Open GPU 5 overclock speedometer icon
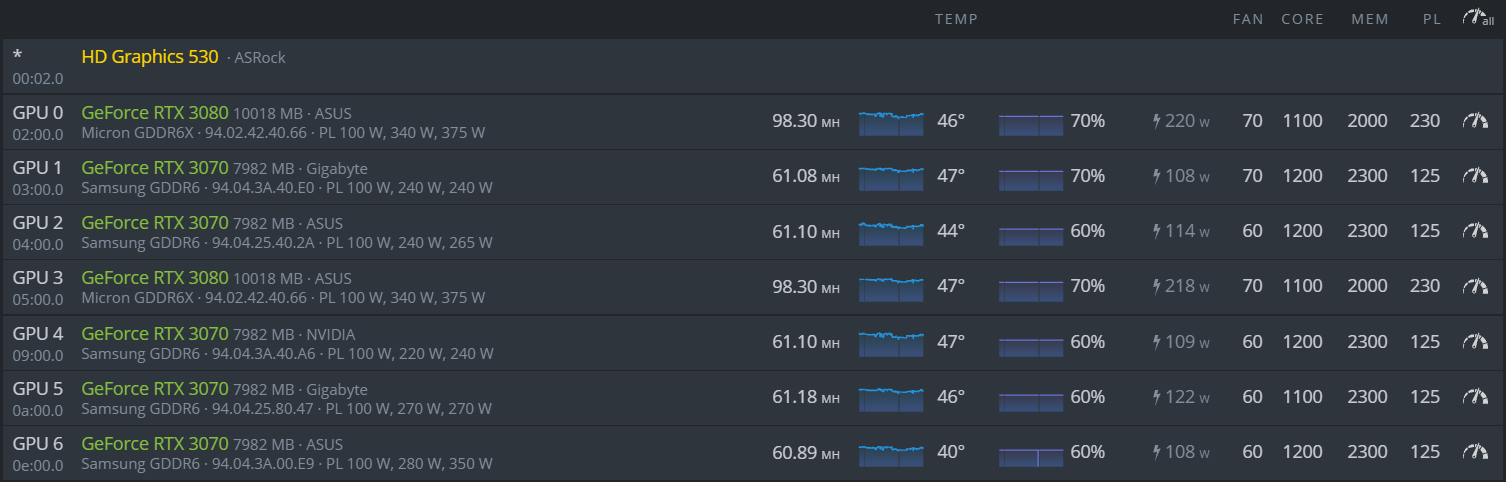1506x482 pixels. (x=1475, y=397)
